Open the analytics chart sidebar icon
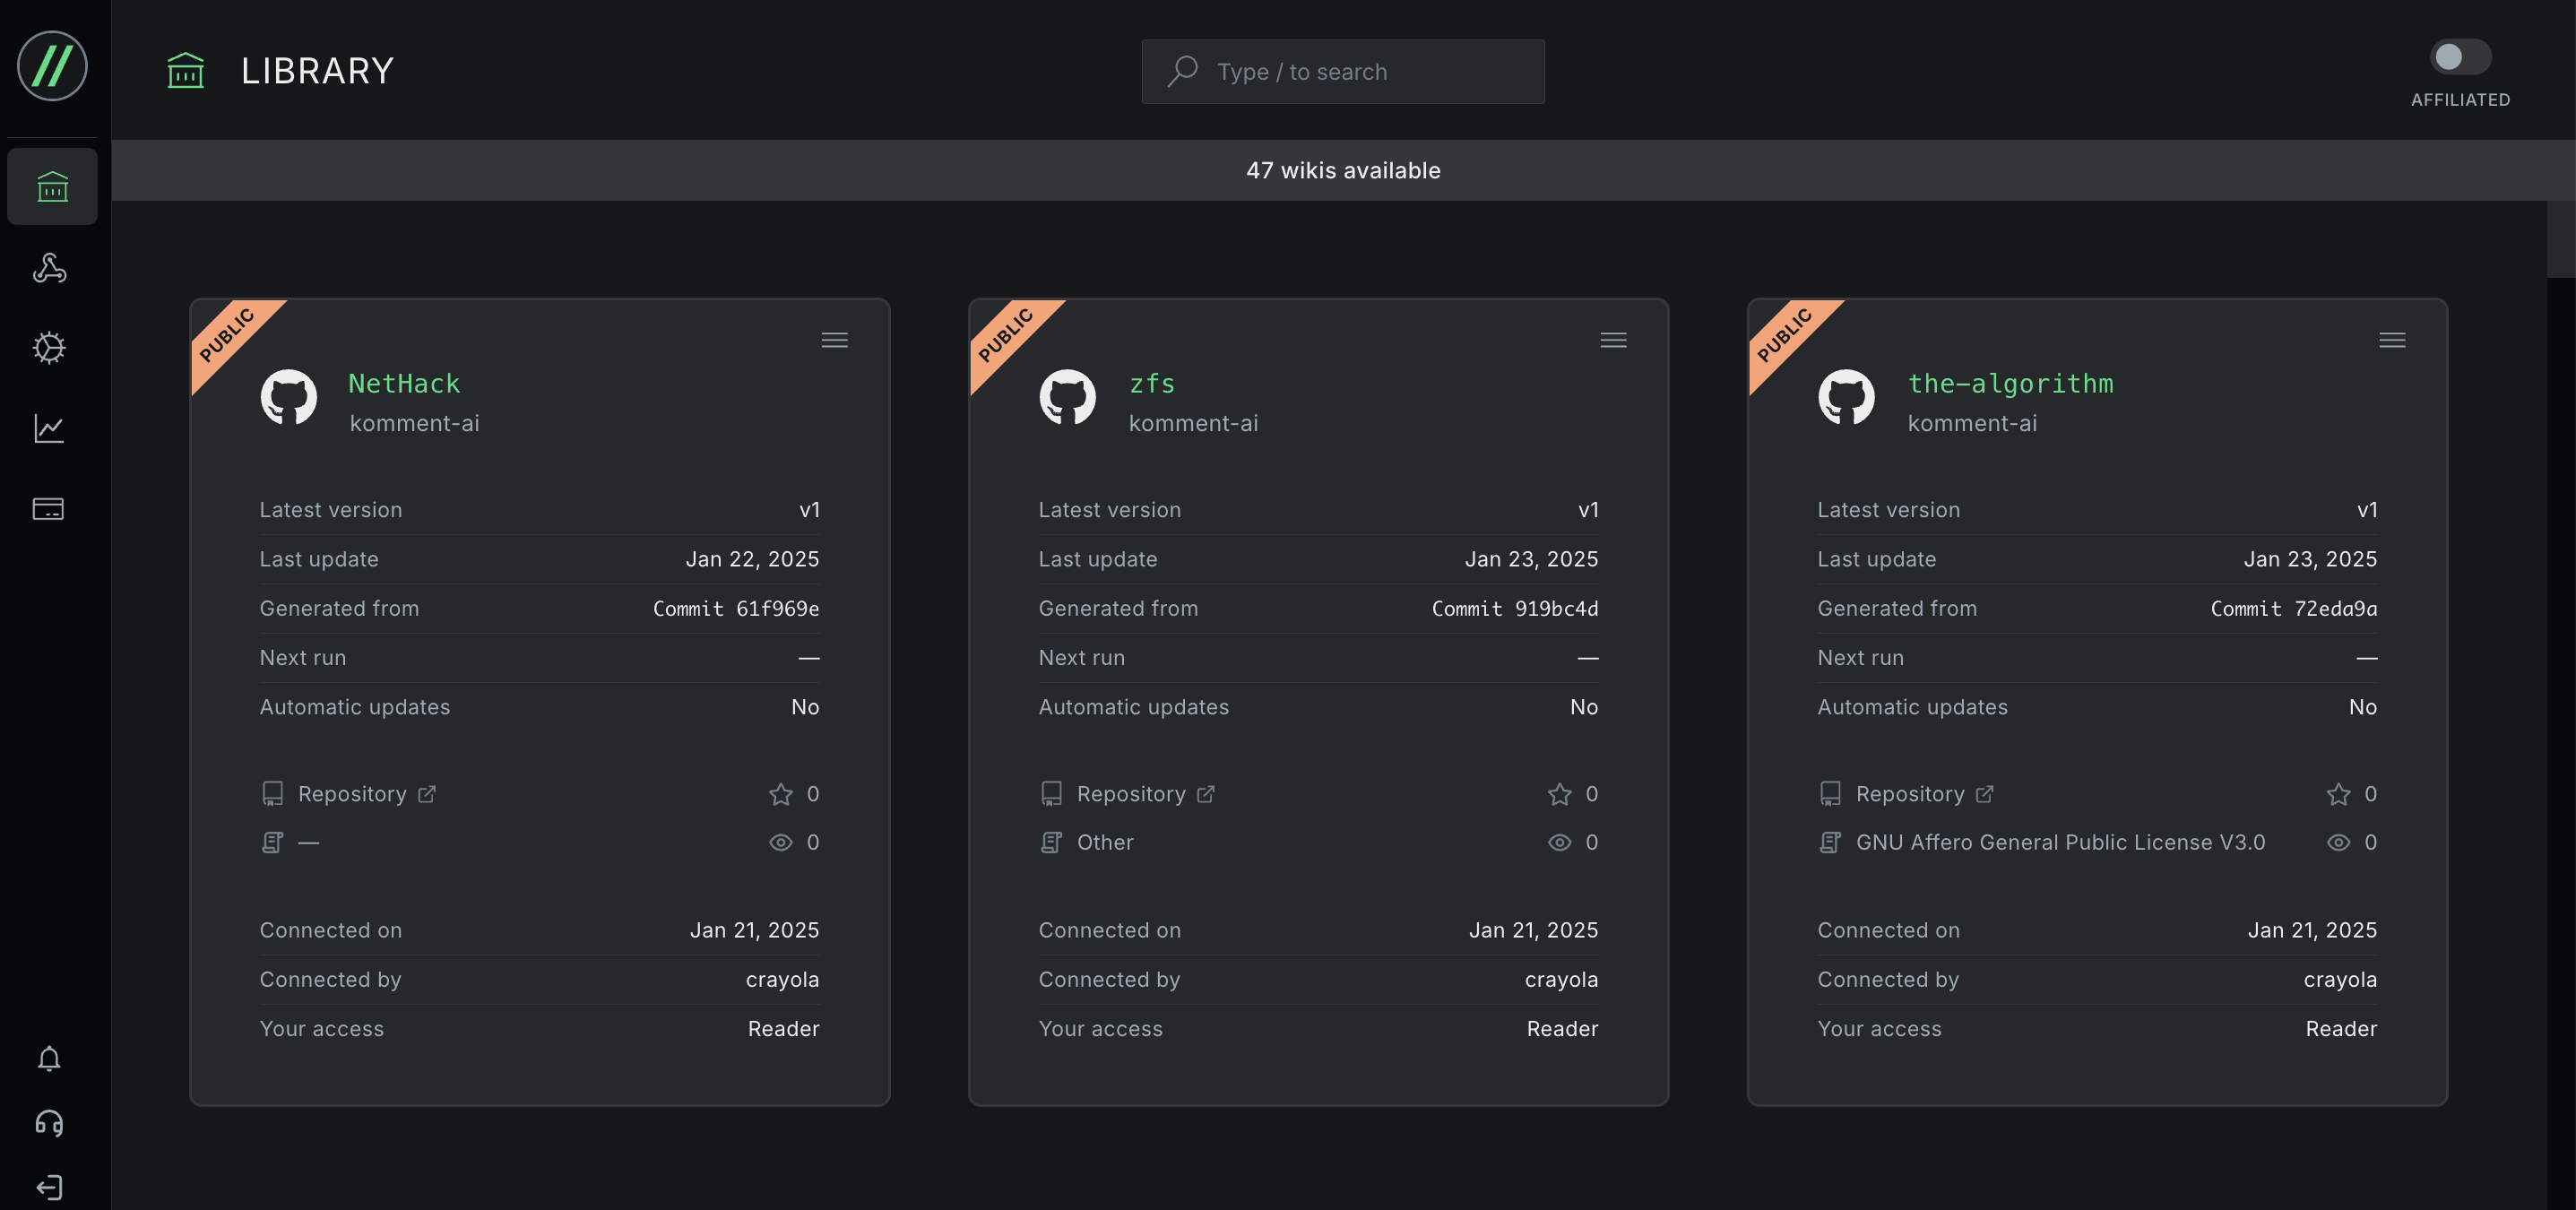The height and width of the screenshot is (1210, 2576). 49,428
